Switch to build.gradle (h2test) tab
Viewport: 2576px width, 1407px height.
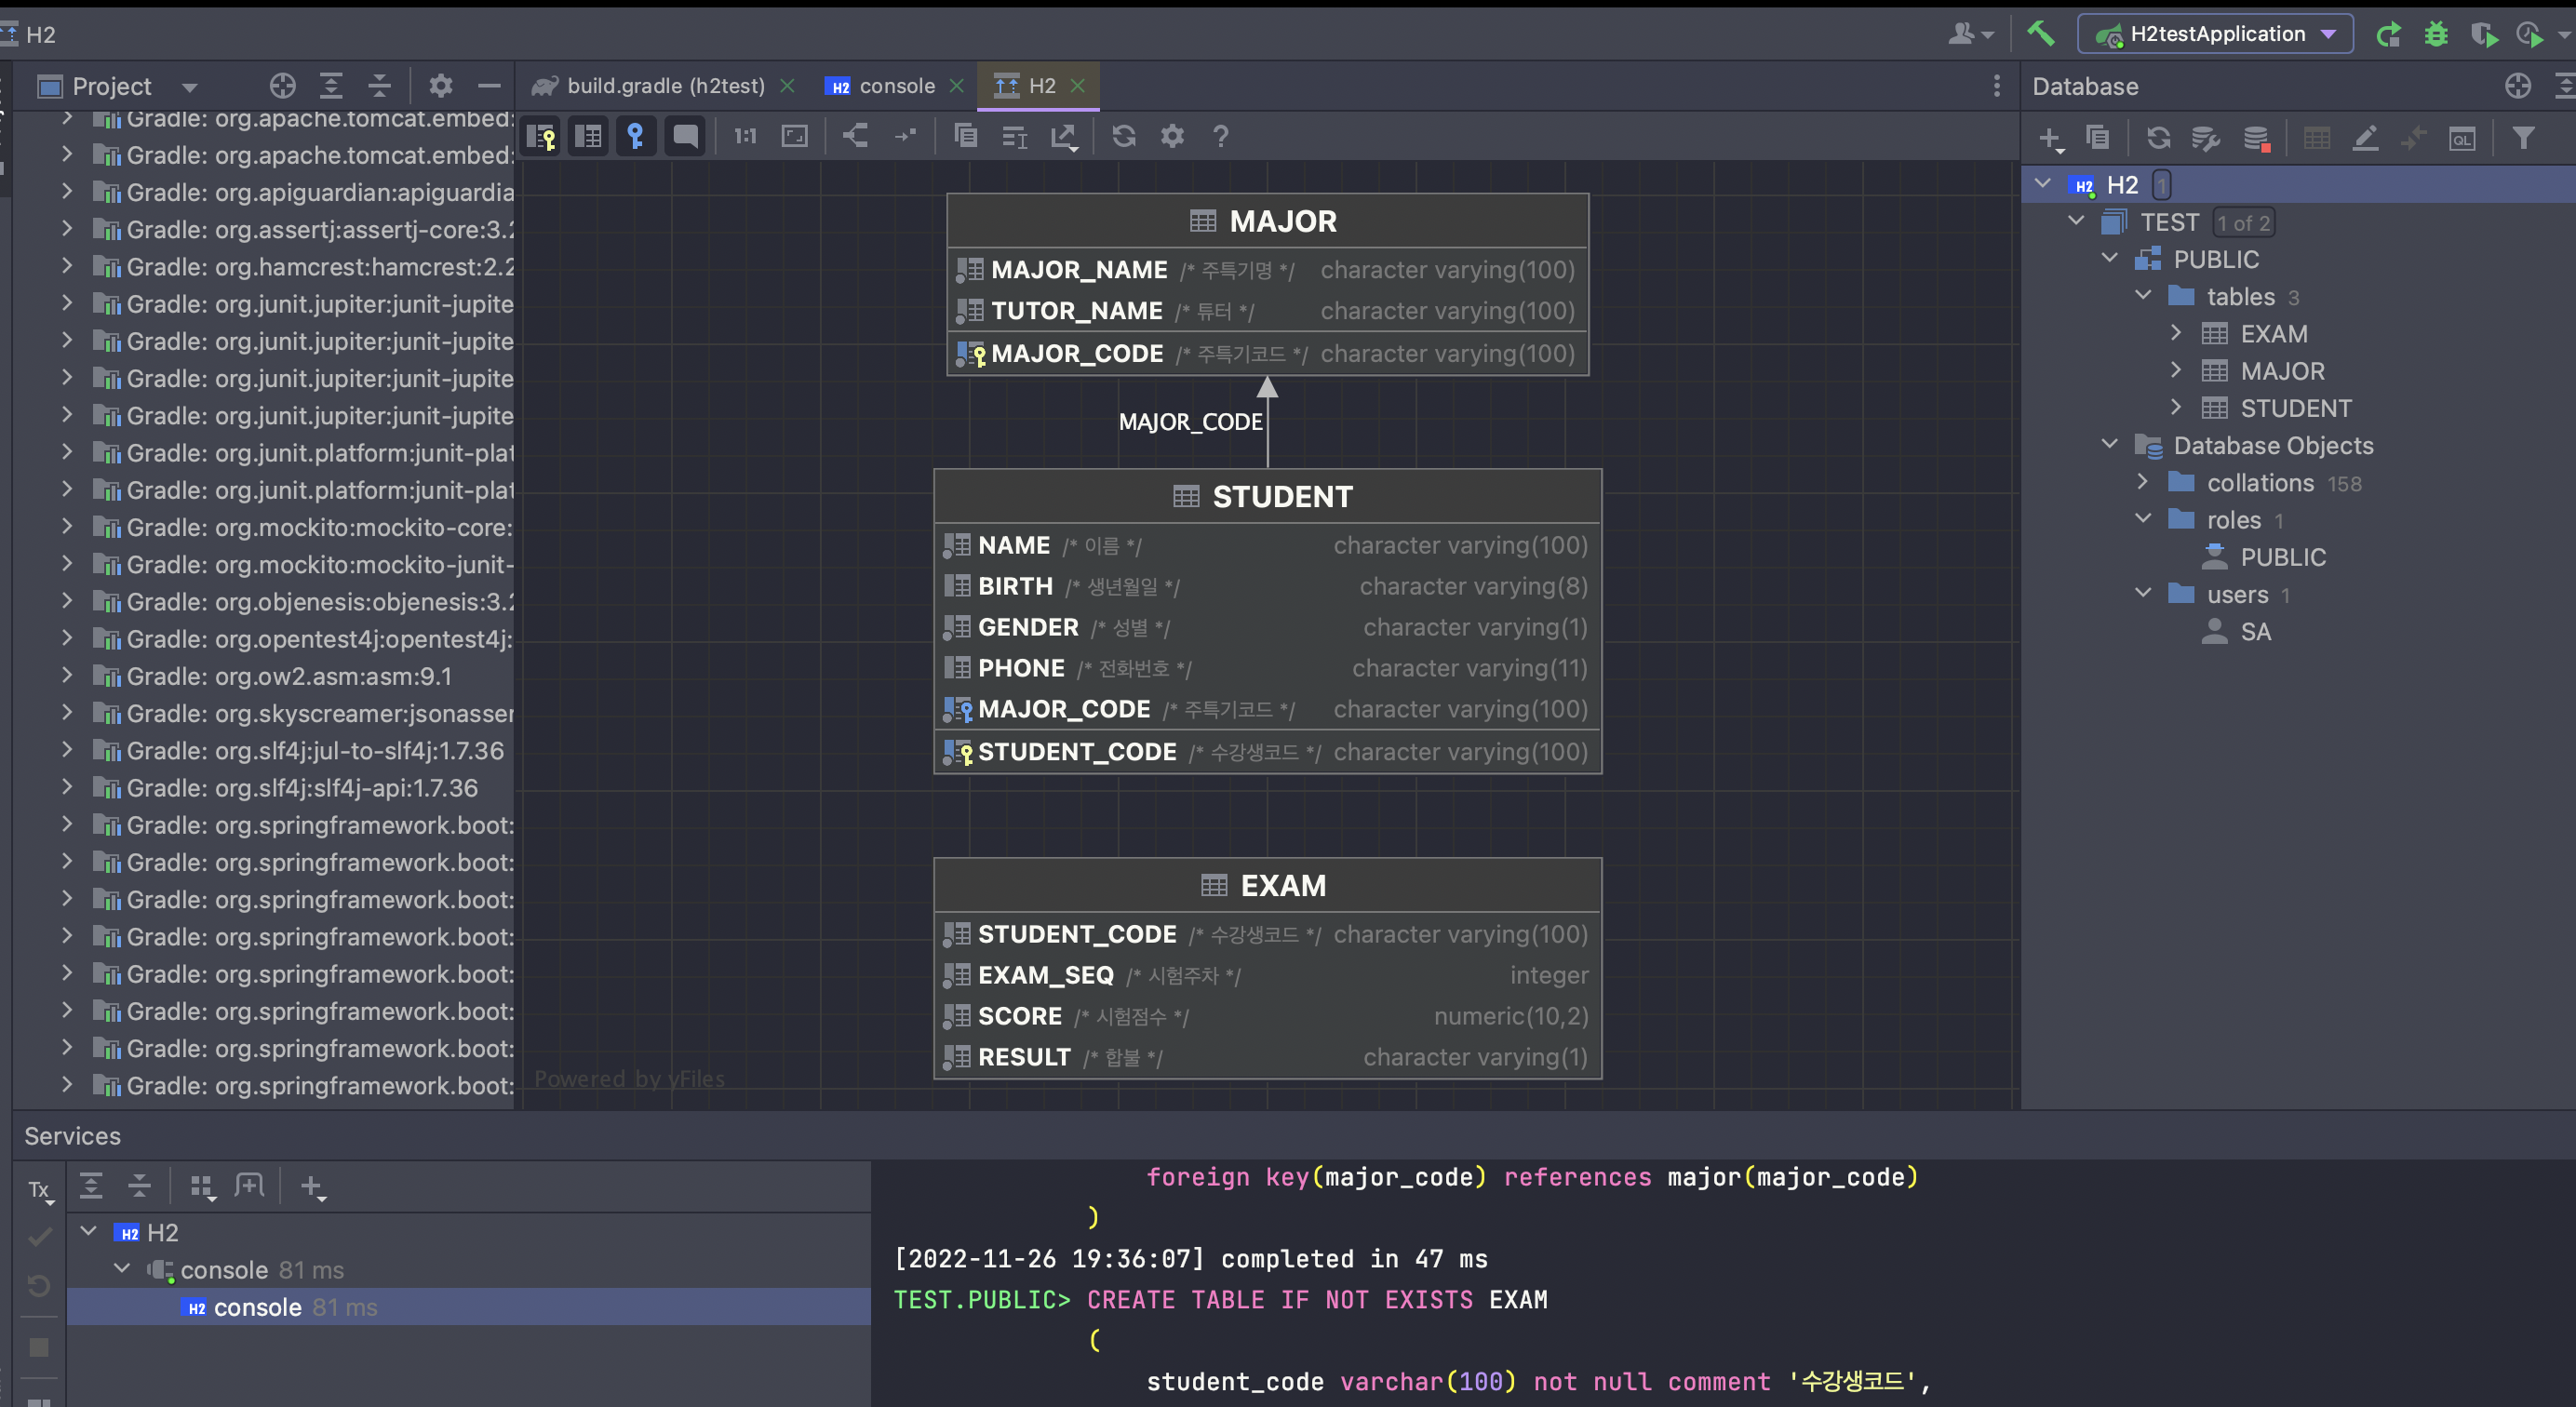click(x=665, y=86)
